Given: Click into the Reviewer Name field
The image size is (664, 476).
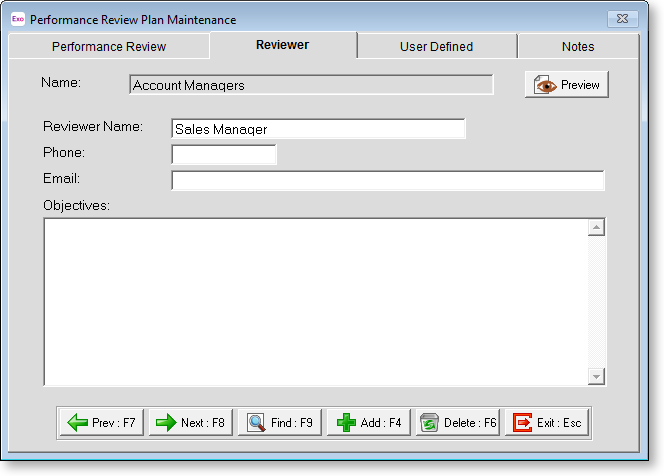Looking at the screenshot, I should pyautogui.click(x=318, y=129).
